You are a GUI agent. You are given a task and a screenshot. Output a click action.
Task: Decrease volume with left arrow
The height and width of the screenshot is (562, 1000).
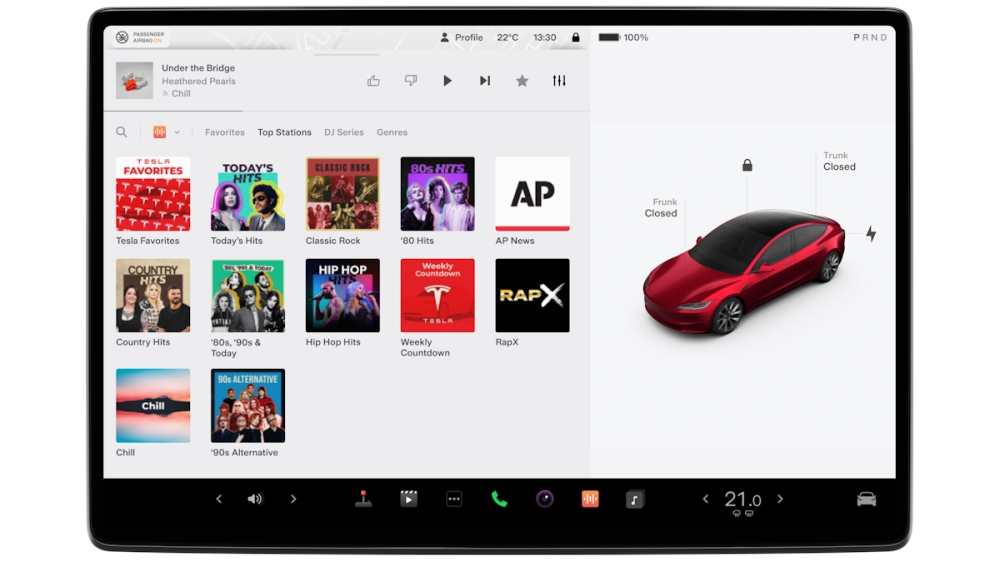tap(219, 499)
